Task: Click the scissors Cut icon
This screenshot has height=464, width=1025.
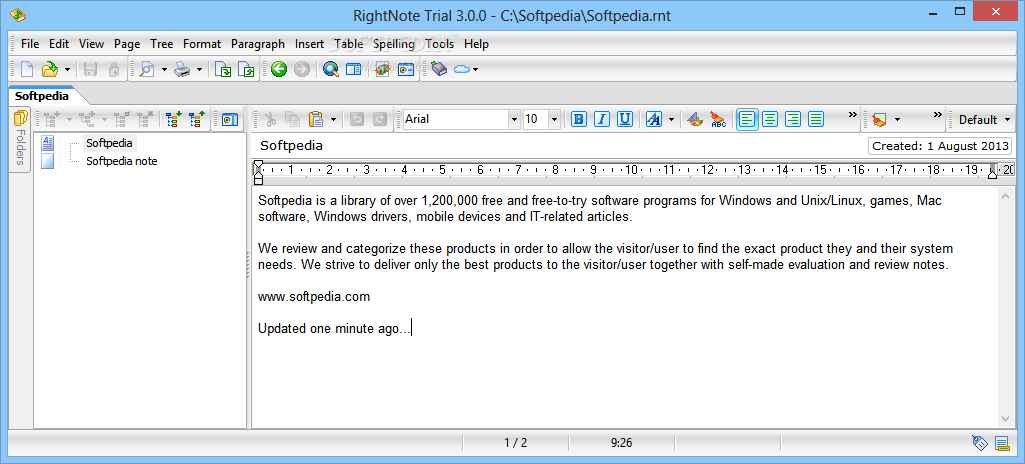Action: [x=270, y=119]
